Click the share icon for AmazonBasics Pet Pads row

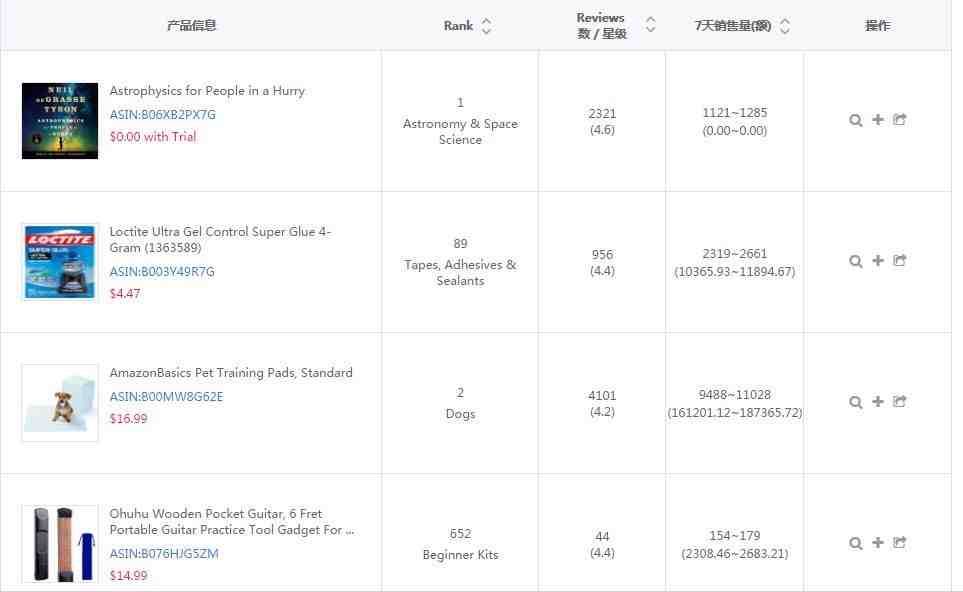[900, 402]
